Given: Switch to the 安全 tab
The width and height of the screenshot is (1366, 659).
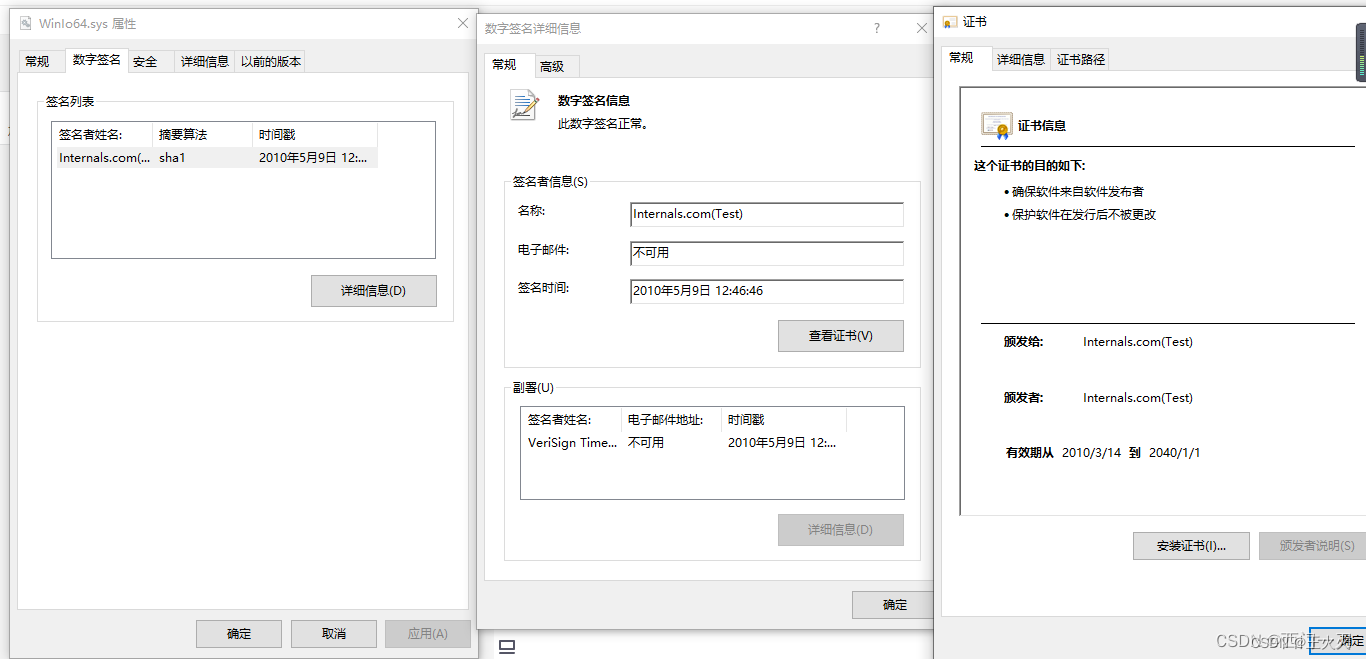Looking at the screenshot, I should tap(144, 60).
